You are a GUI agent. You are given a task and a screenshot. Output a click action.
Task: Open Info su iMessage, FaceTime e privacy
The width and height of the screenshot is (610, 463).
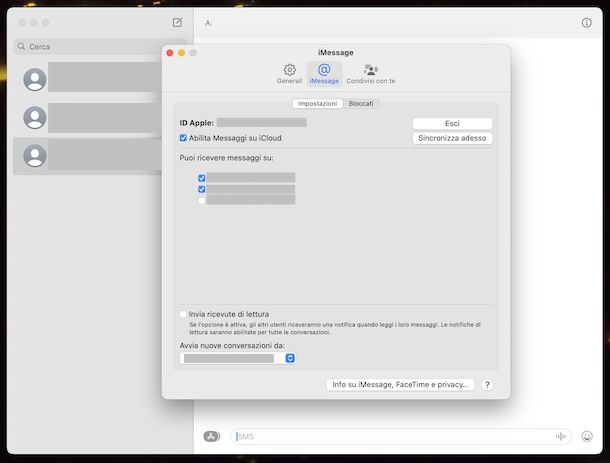click(400, 384)
